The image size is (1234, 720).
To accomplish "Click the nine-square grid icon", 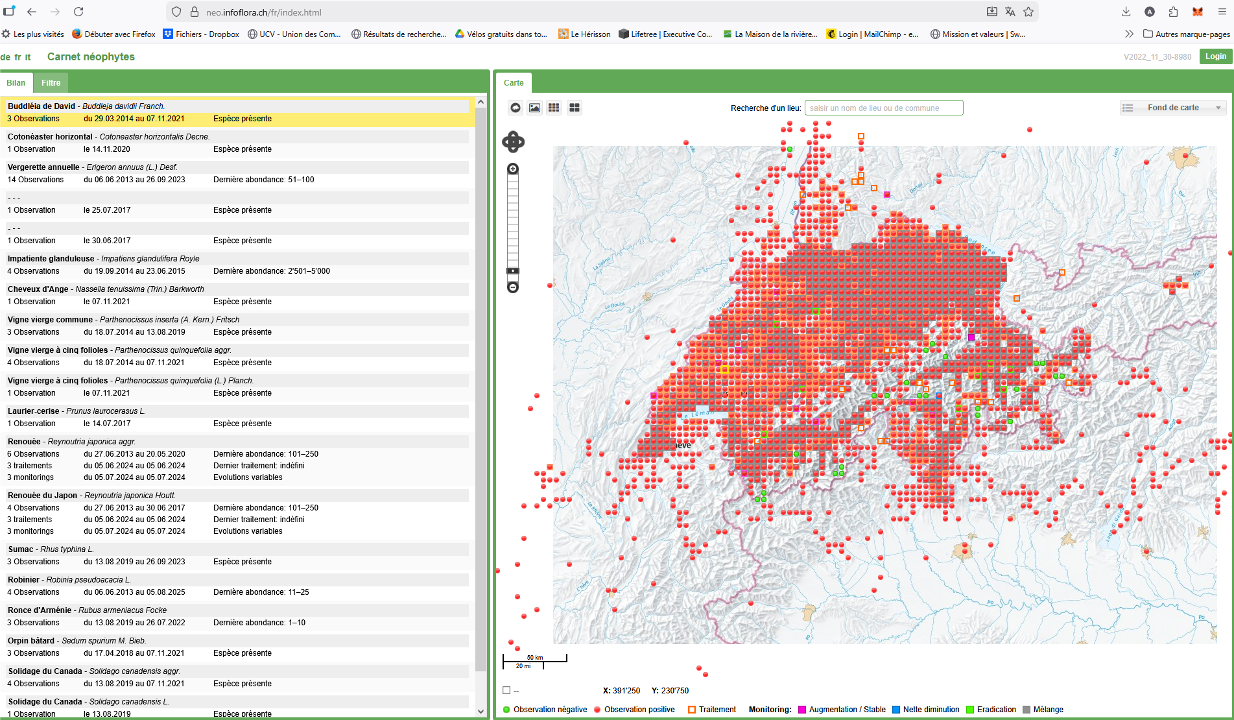I will click(x=554, y=108).
